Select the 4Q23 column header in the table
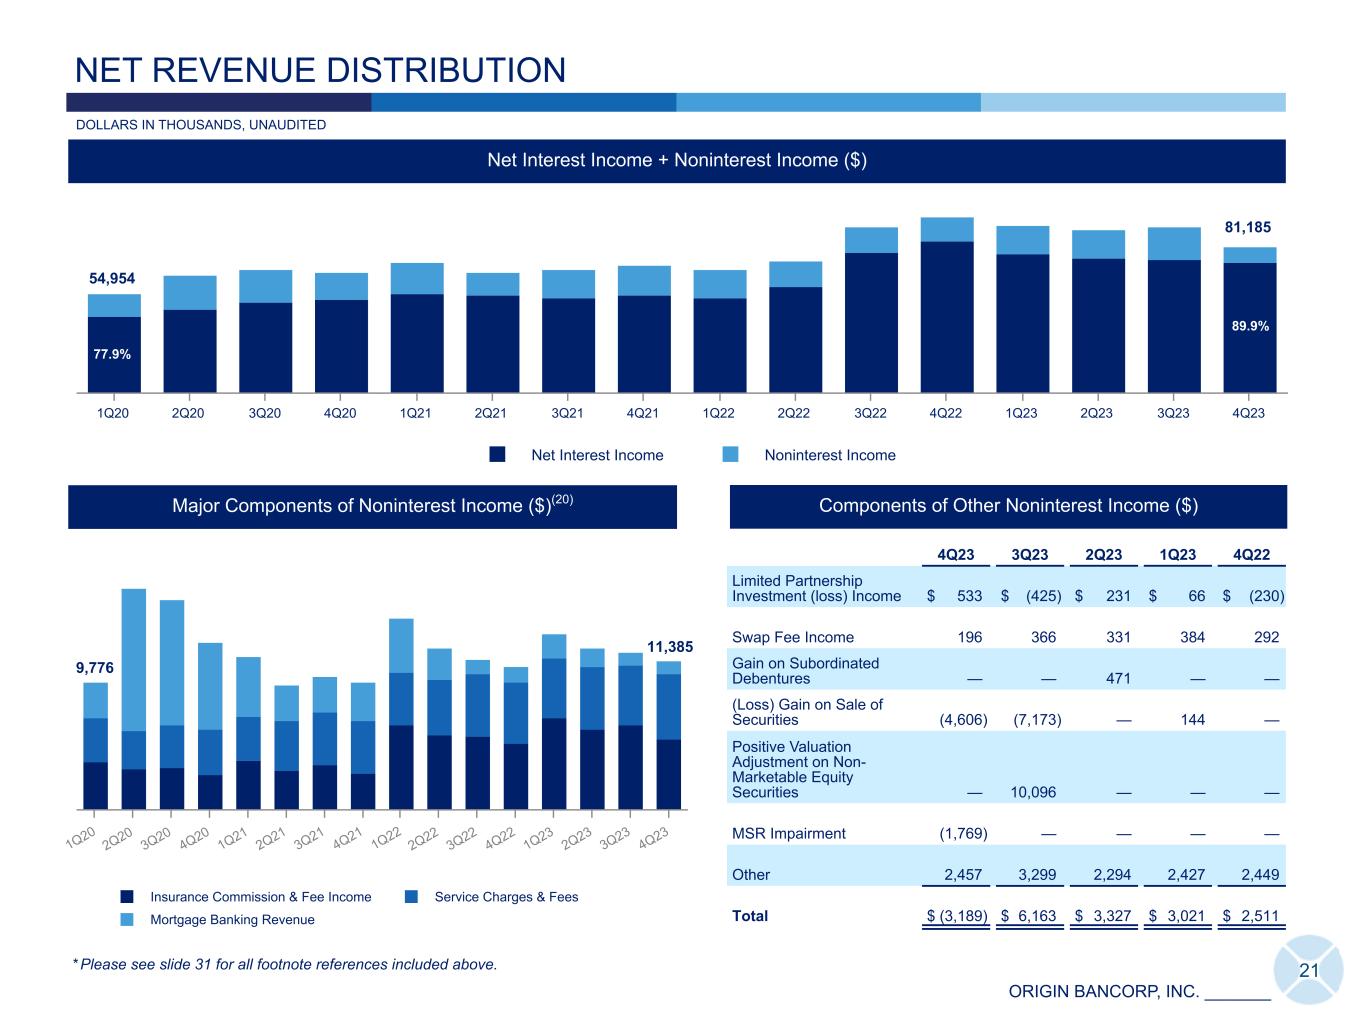Viewport: 1365px width, 1024px height. coord(955,555)
